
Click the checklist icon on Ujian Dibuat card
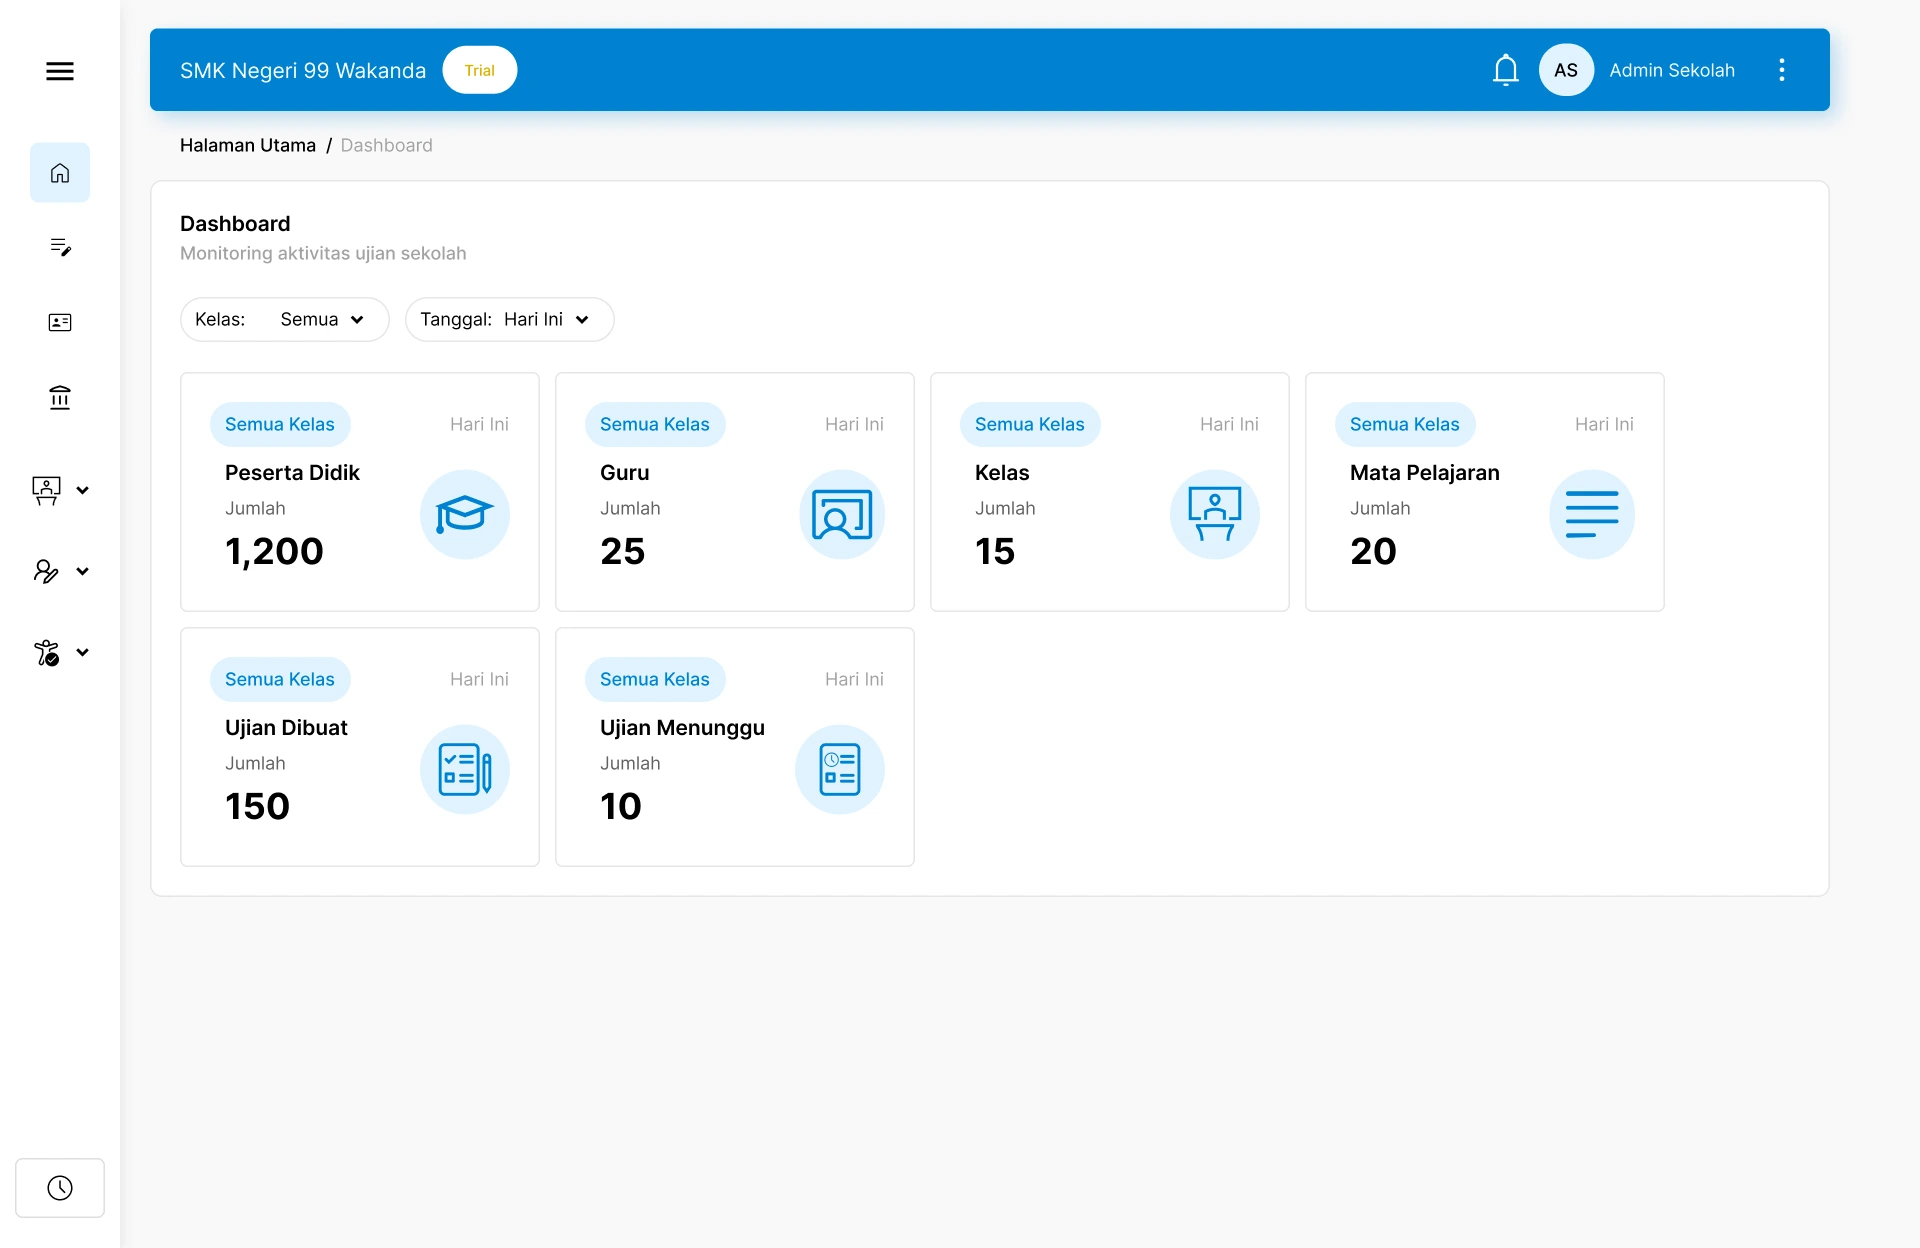tap(465, 770)
